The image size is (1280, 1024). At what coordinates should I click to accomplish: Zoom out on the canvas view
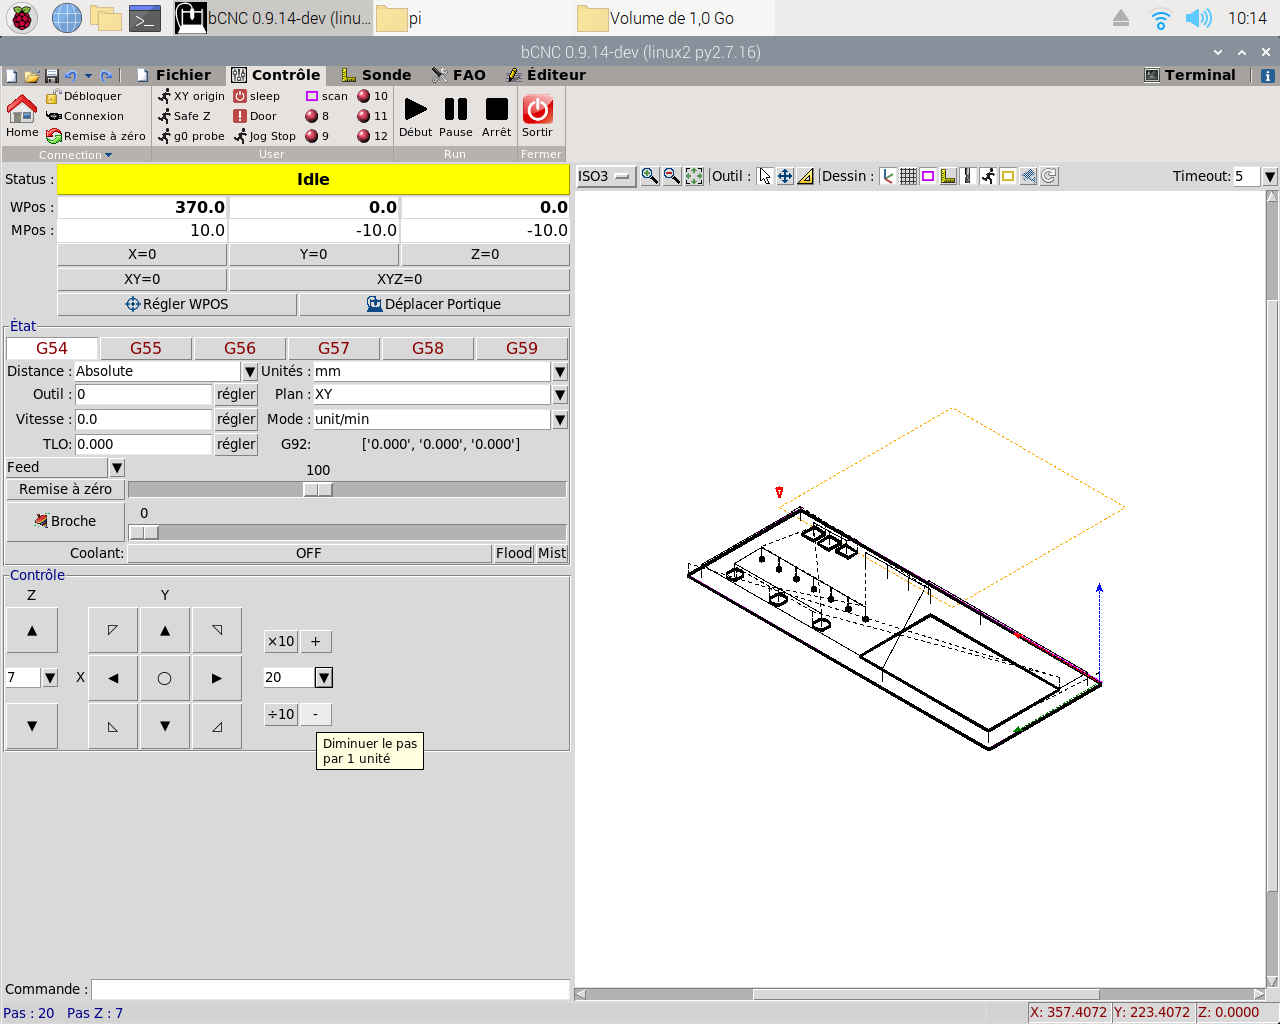pos(672,176)
